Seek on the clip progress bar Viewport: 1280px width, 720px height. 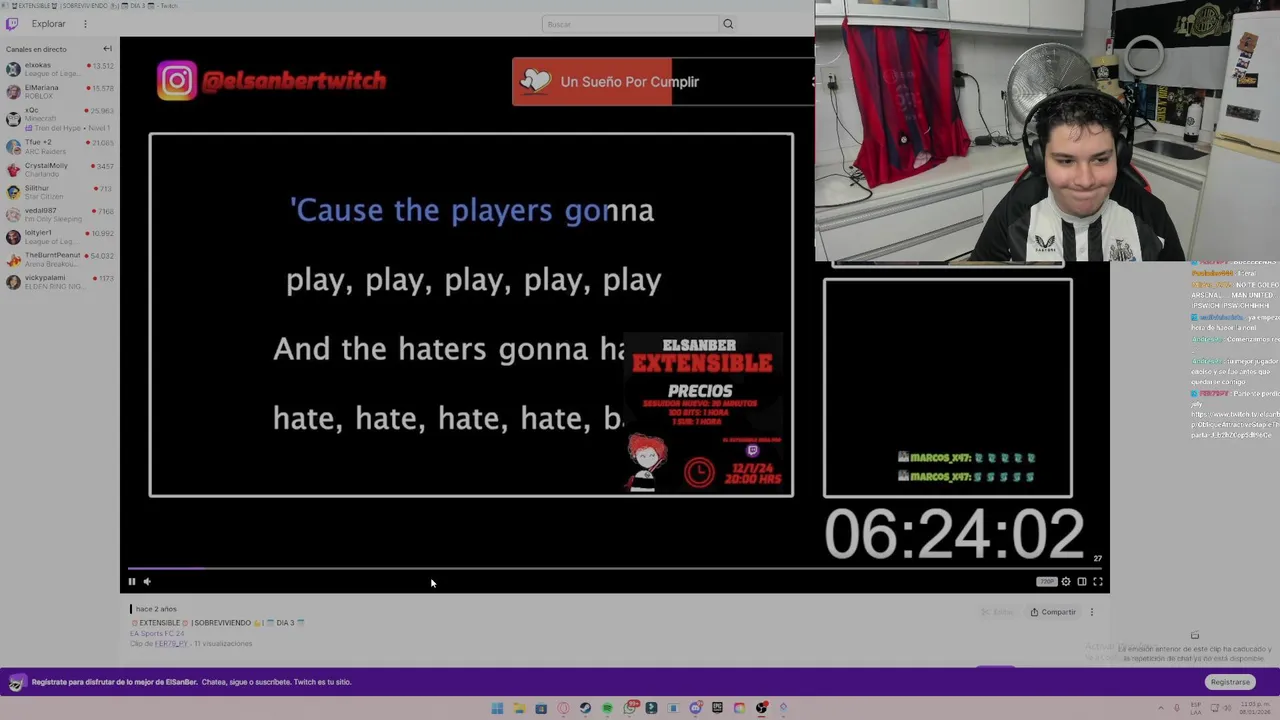(613, 568)
